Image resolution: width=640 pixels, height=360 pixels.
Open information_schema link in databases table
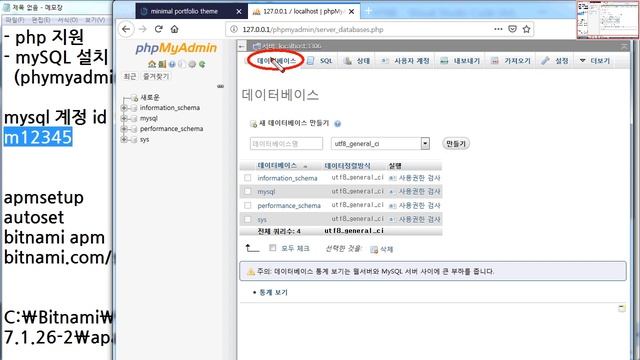(x=287, y=178)
